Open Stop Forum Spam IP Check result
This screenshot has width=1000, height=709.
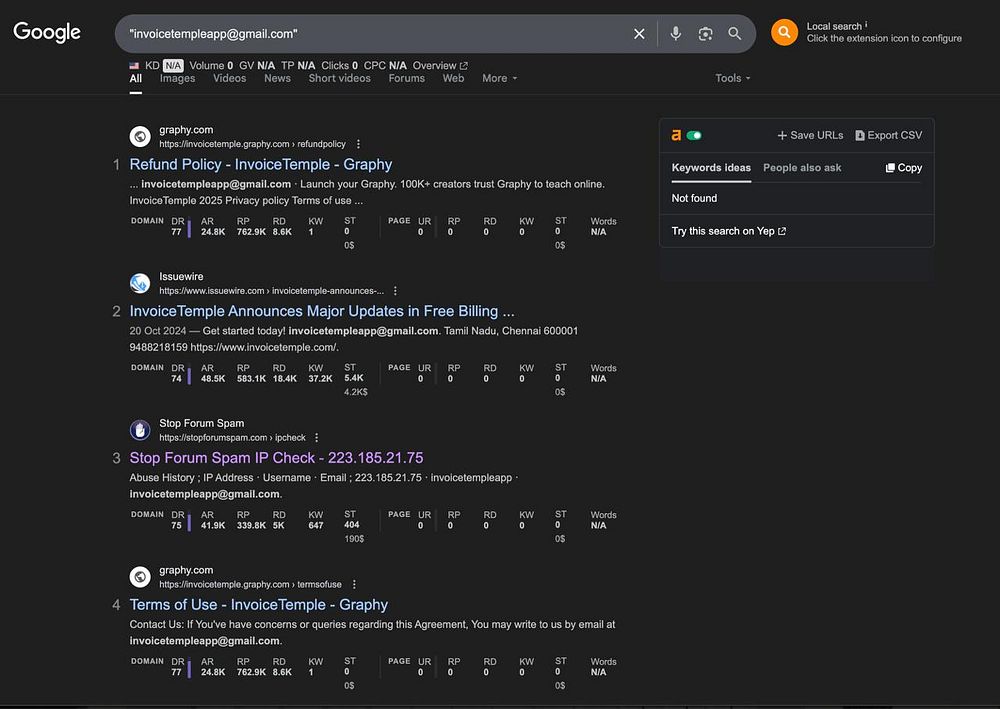click(x=276, y=458)
